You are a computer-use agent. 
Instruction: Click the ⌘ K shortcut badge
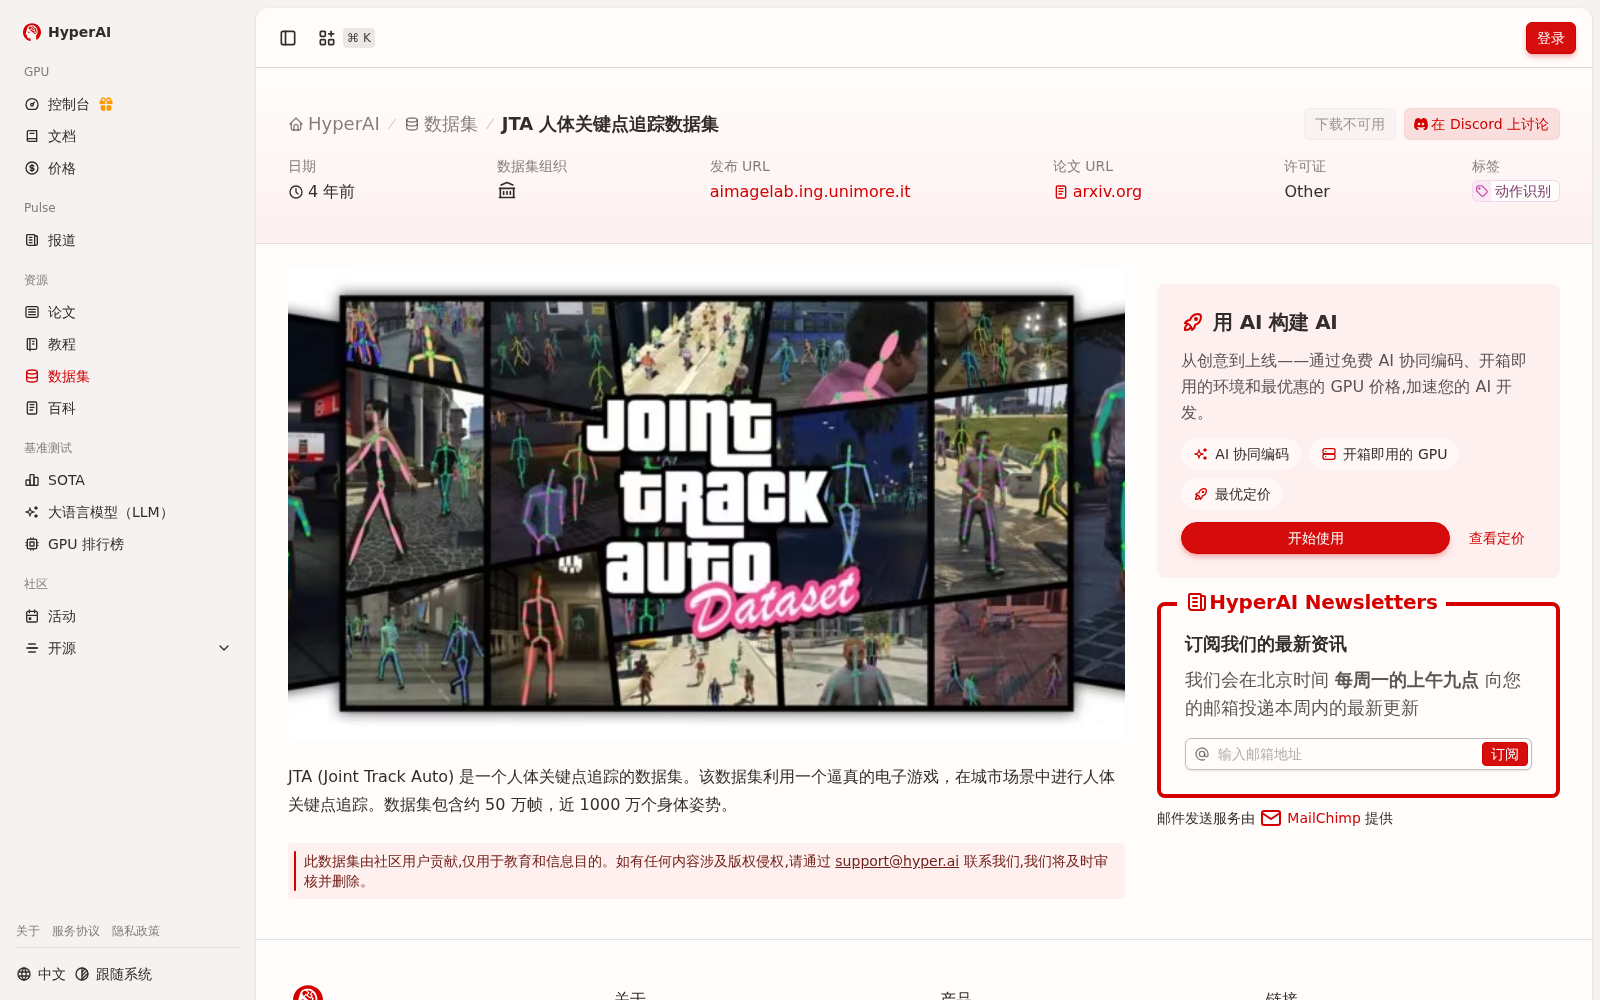[359, 38]
